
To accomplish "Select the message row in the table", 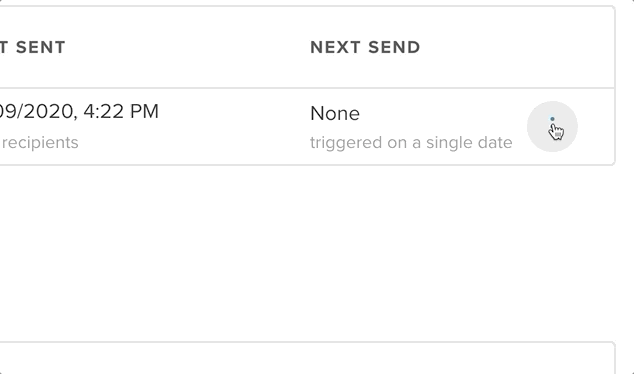I will [307, 127].
